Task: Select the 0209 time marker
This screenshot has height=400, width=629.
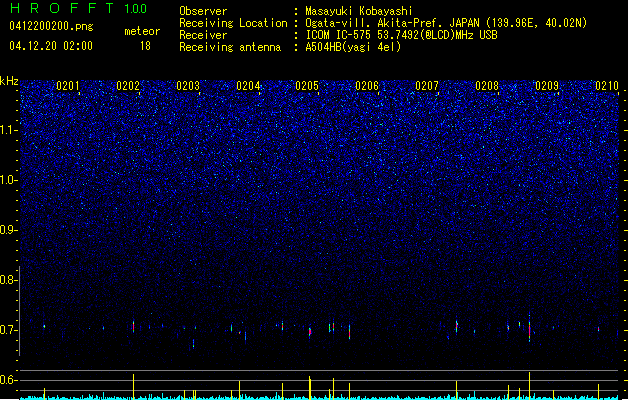Action: (x=547, y=86)
